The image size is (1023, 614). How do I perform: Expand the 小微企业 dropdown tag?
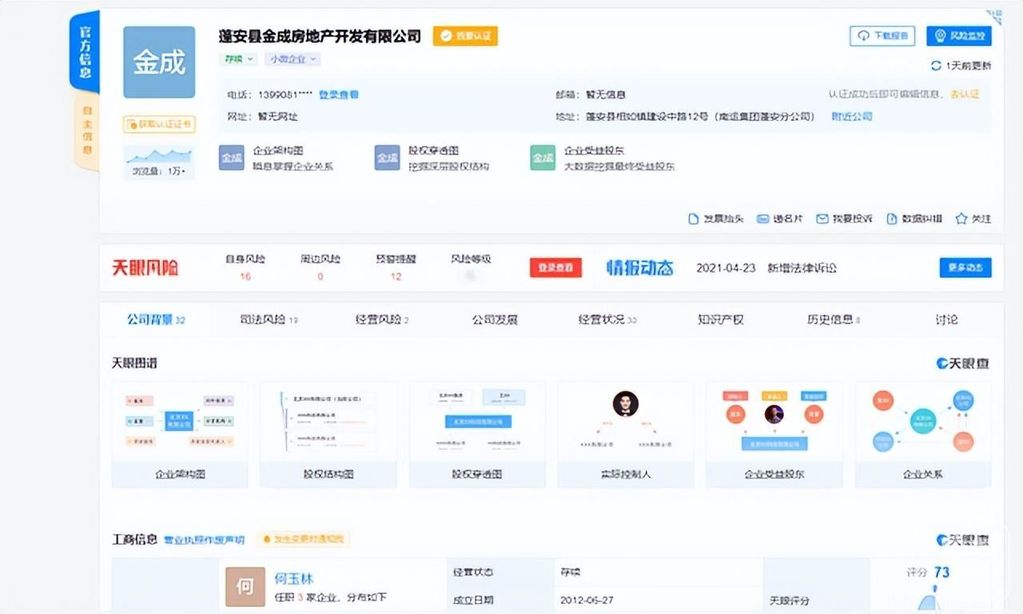290,59
